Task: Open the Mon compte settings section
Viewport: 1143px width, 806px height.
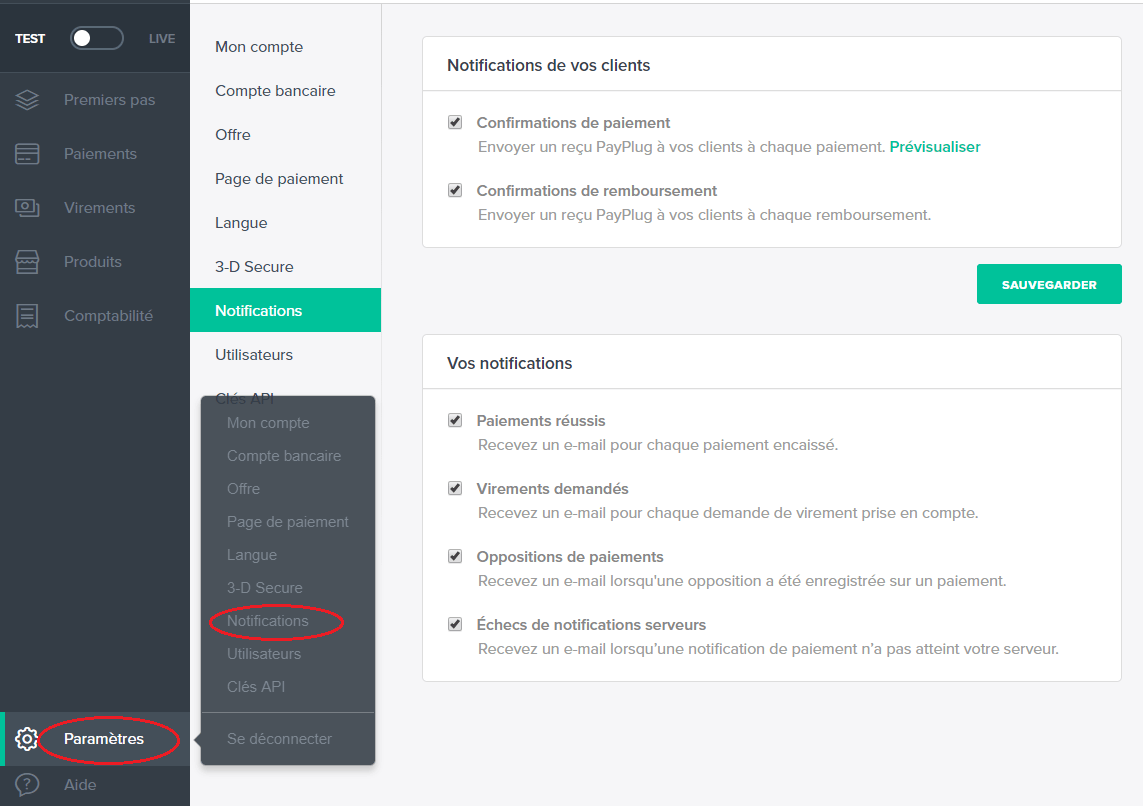Action: [258, 46]
